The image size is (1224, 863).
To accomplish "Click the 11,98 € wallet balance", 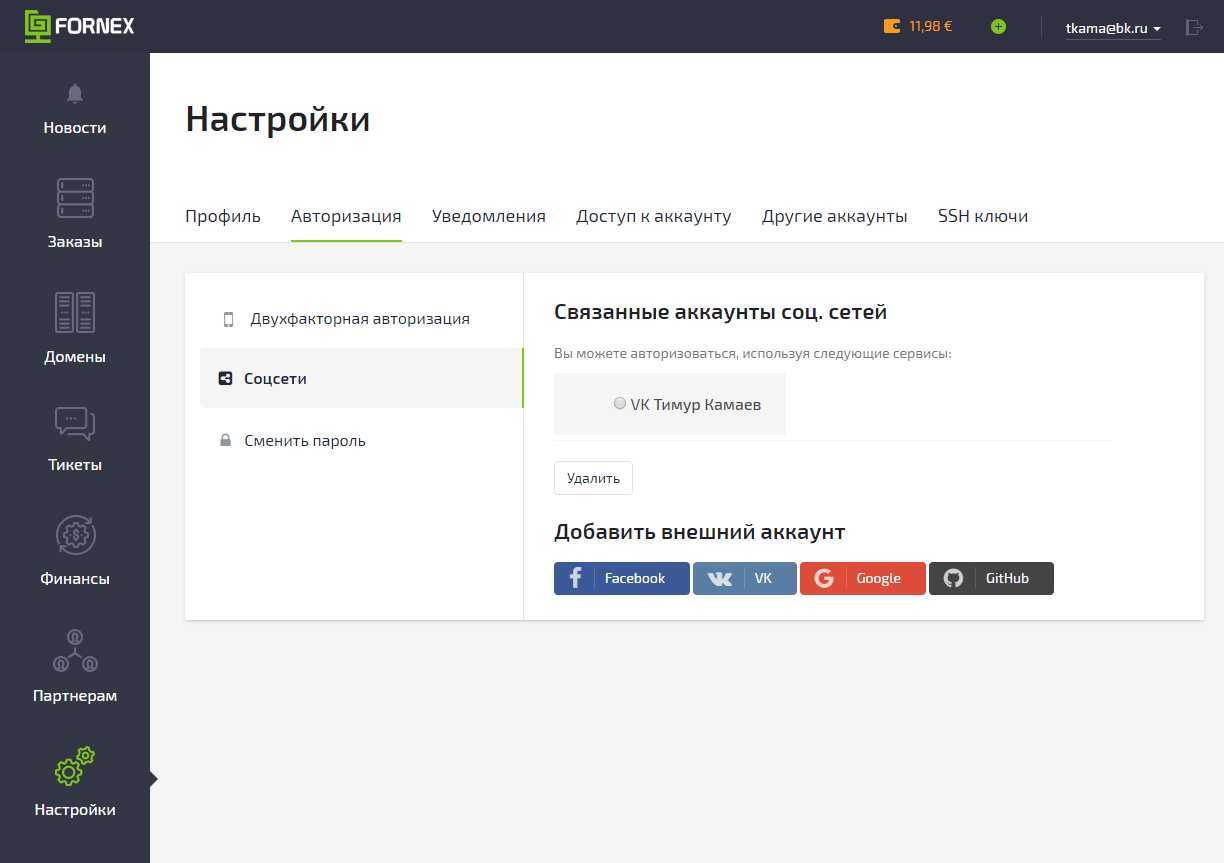I will tap(918, 27).
